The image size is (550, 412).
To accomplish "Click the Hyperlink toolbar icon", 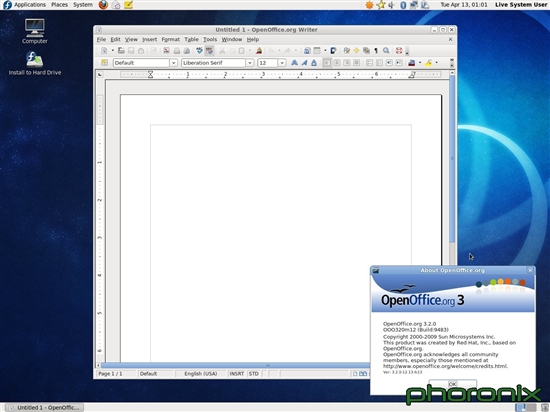I will coord(307,51).
